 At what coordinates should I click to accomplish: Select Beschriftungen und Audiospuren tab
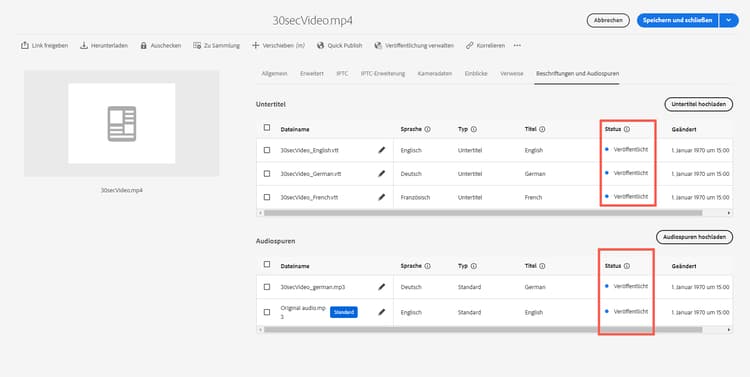click(x=577, y=74)
